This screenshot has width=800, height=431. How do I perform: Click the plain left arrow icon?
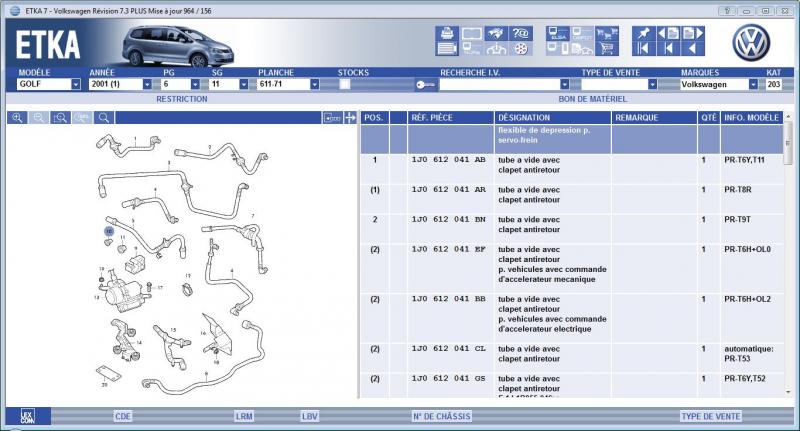coord(692,48)
